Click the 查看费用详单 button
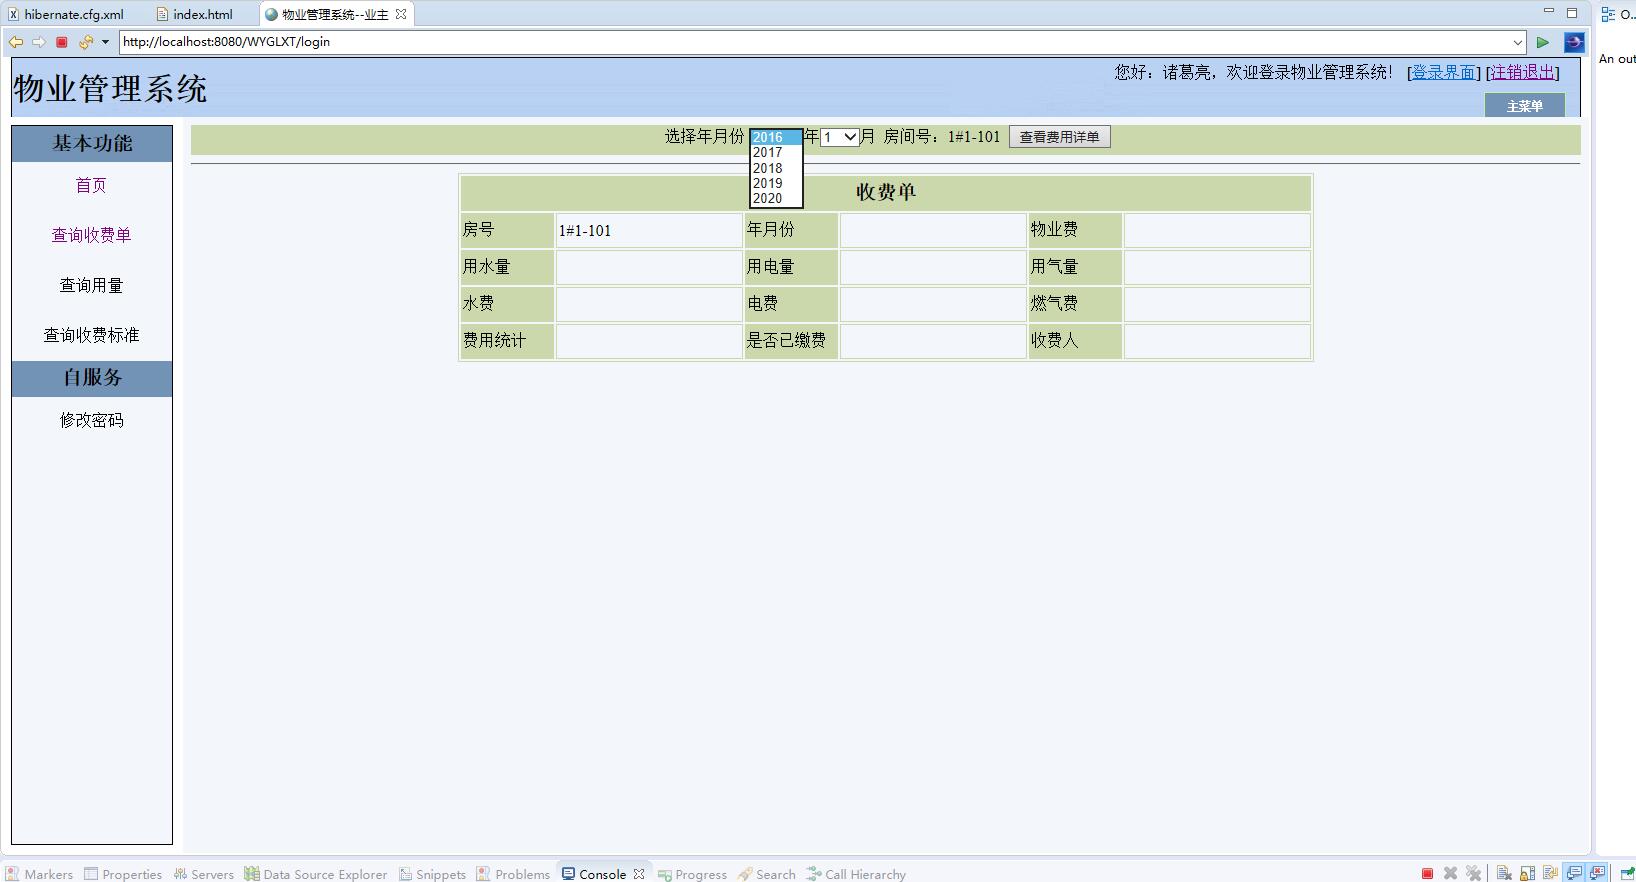The height and width of the screenshot is (882, 1636). (x=1059, y=137)
